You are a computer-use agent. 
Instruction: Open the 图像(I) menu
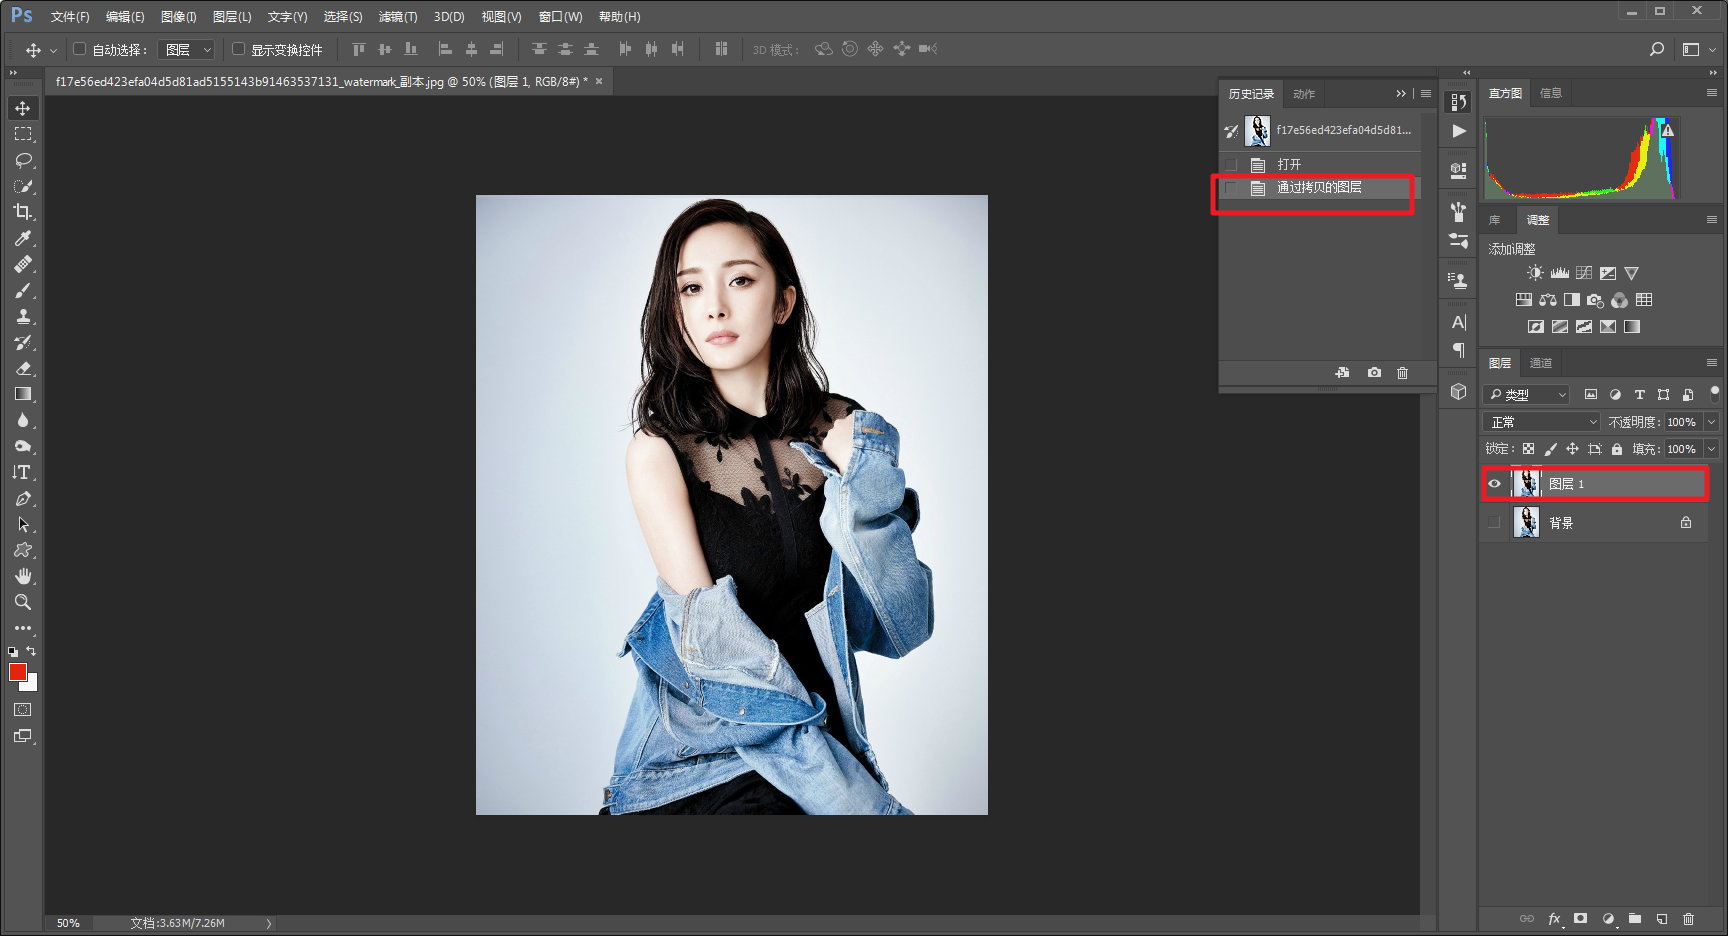tap(179, 17)
